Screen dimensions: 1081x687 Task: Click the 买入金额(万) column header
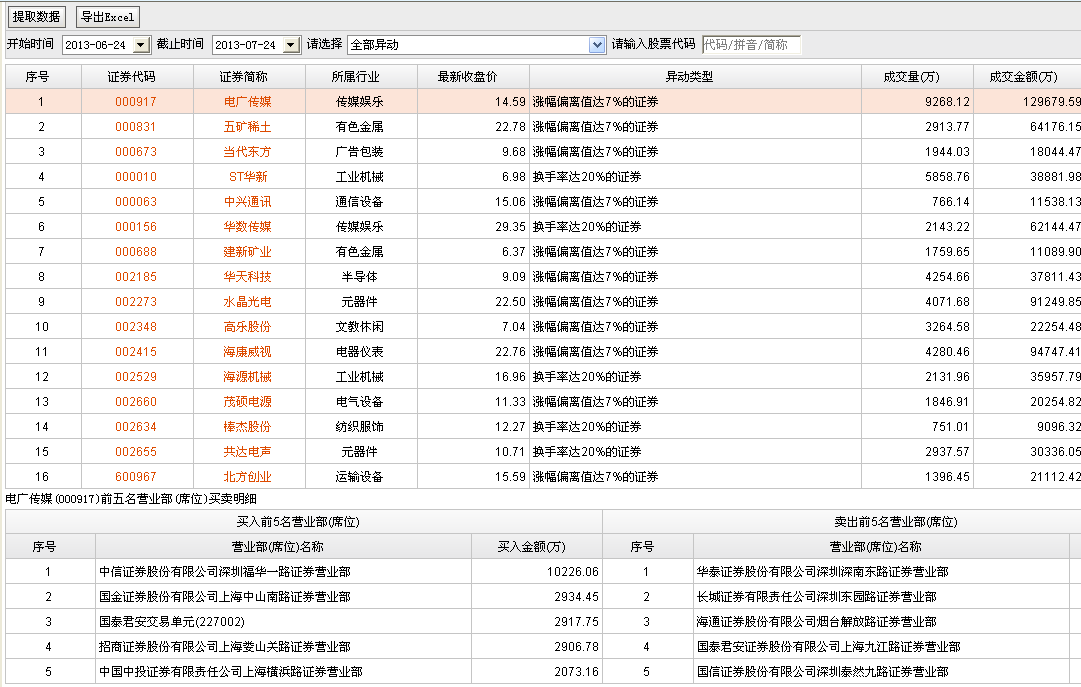coord(537,547)
